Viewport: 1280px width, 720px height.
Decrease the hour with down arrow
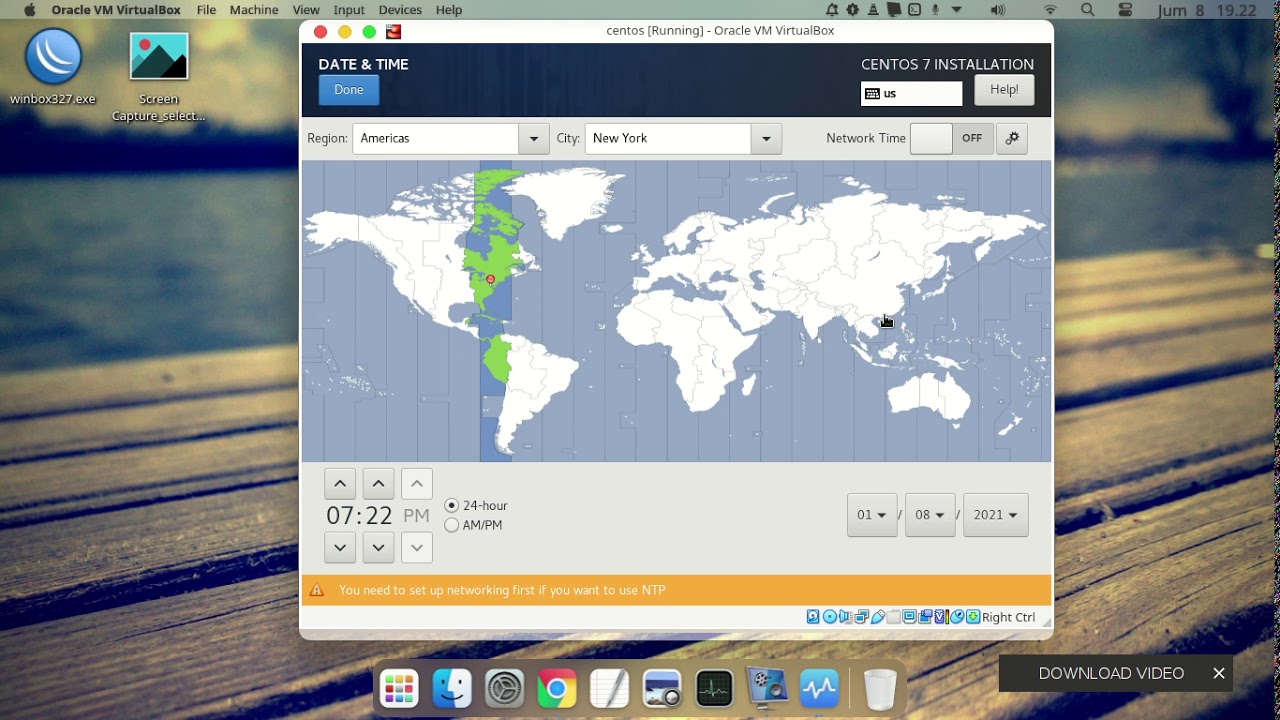tap(340, 547)
